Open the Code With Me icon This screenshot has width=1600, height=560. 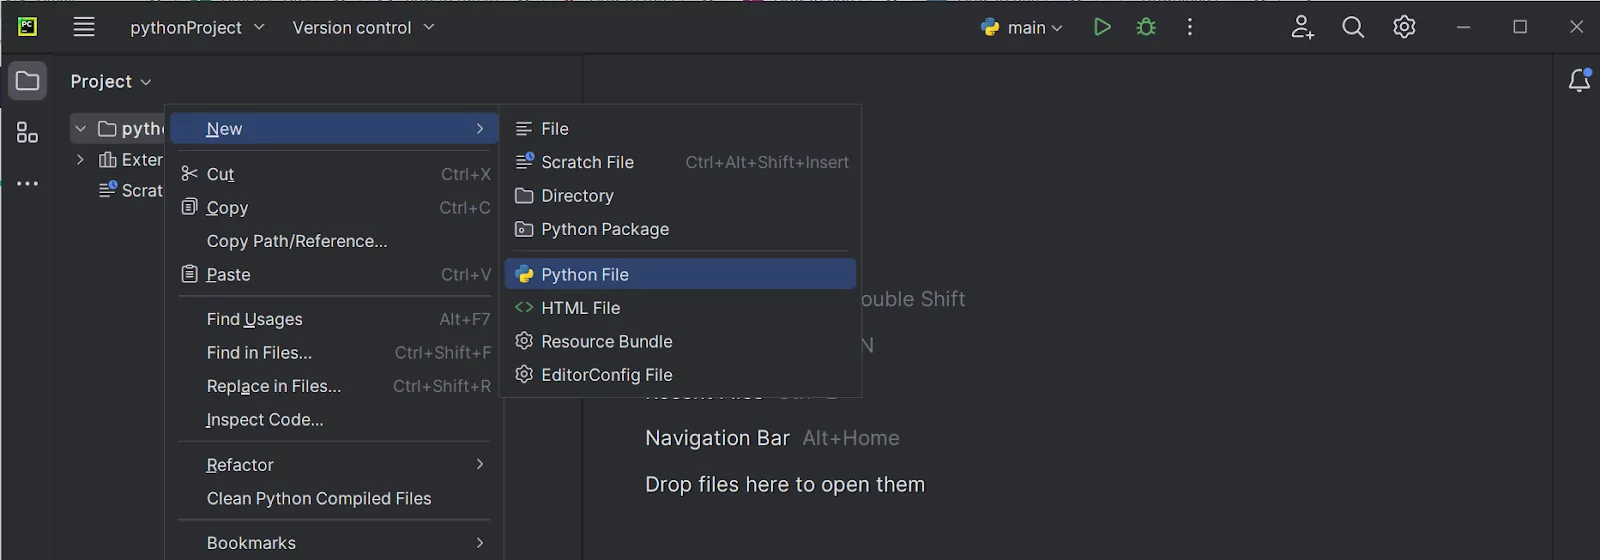(x=1302, y=28)
